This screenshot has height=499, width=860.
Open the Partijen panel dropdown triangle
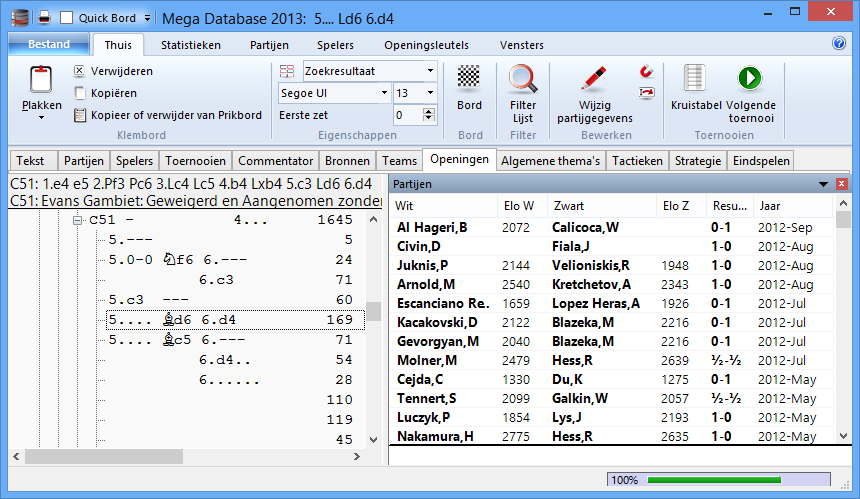(x=823, y=184)
